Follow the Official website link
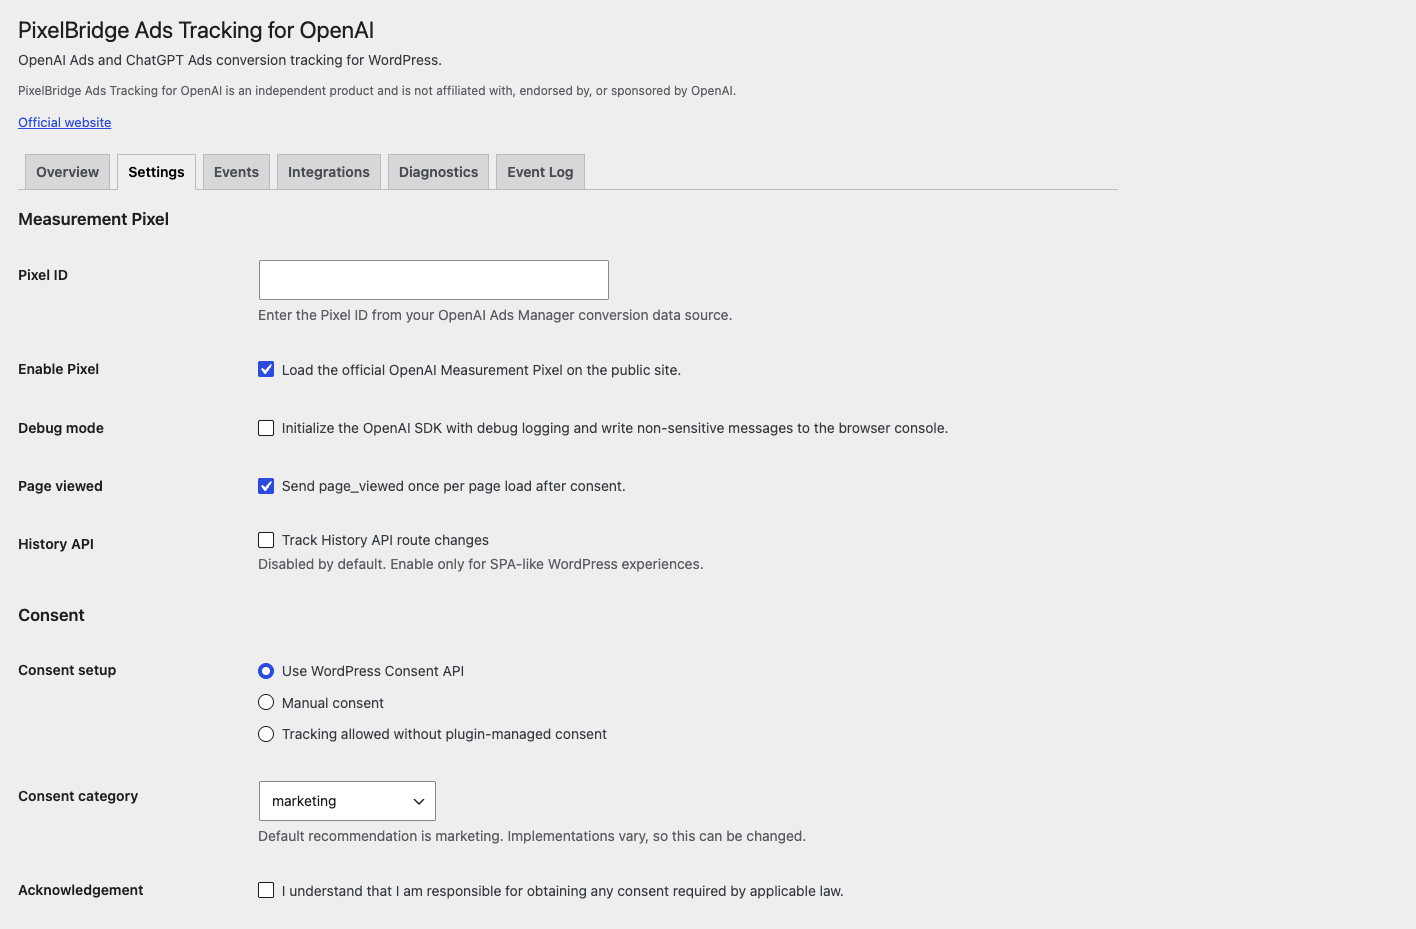The width and height of the screenshot is (1416, 929). [x=65, y=122]
